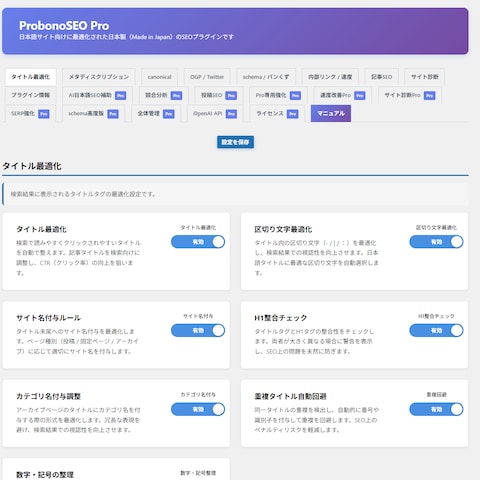Click the カテゴリ名付与調整 card heading
Viewport: 480px width, 480px height.
(49, 396)
